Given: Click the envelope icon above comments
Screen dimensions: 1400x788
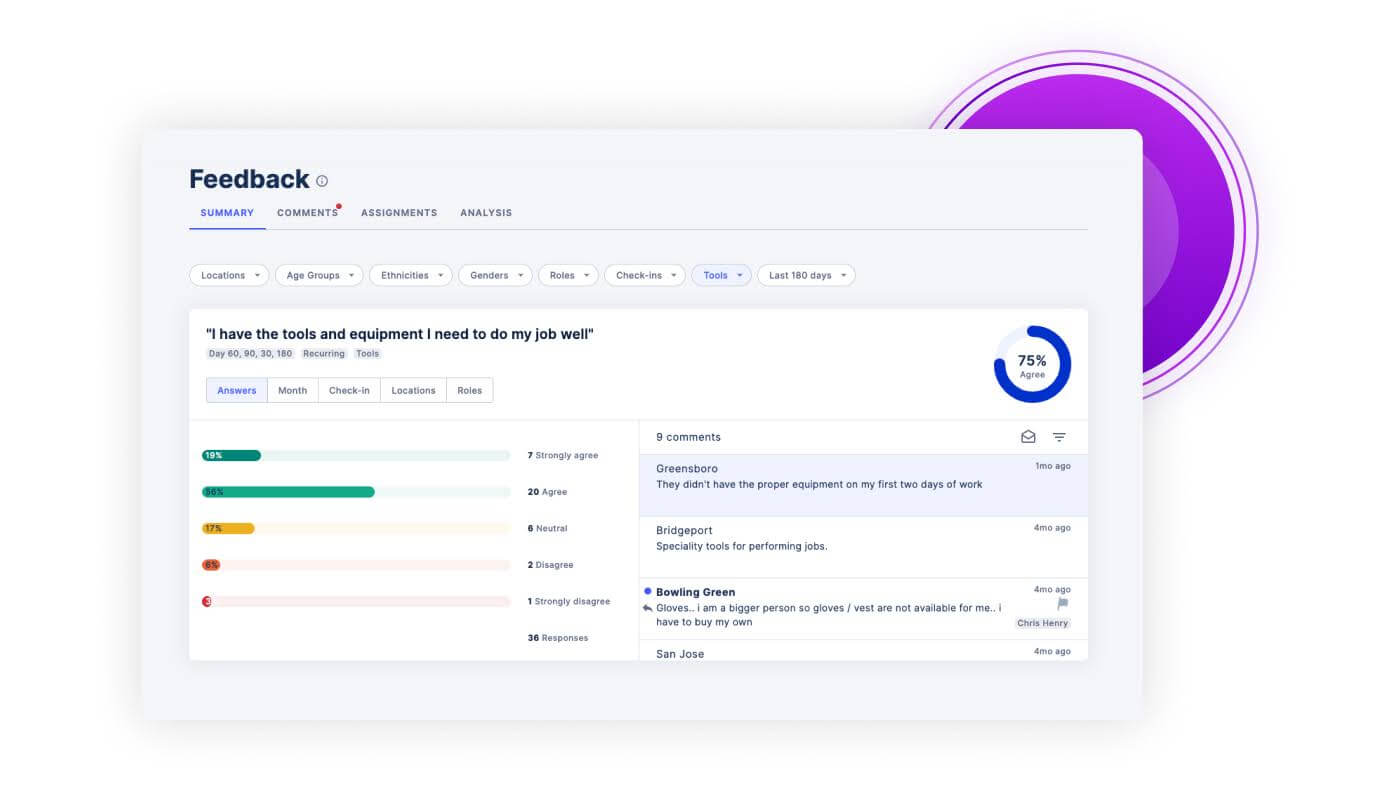Looking at the screenshot, I should [1027, 437].
